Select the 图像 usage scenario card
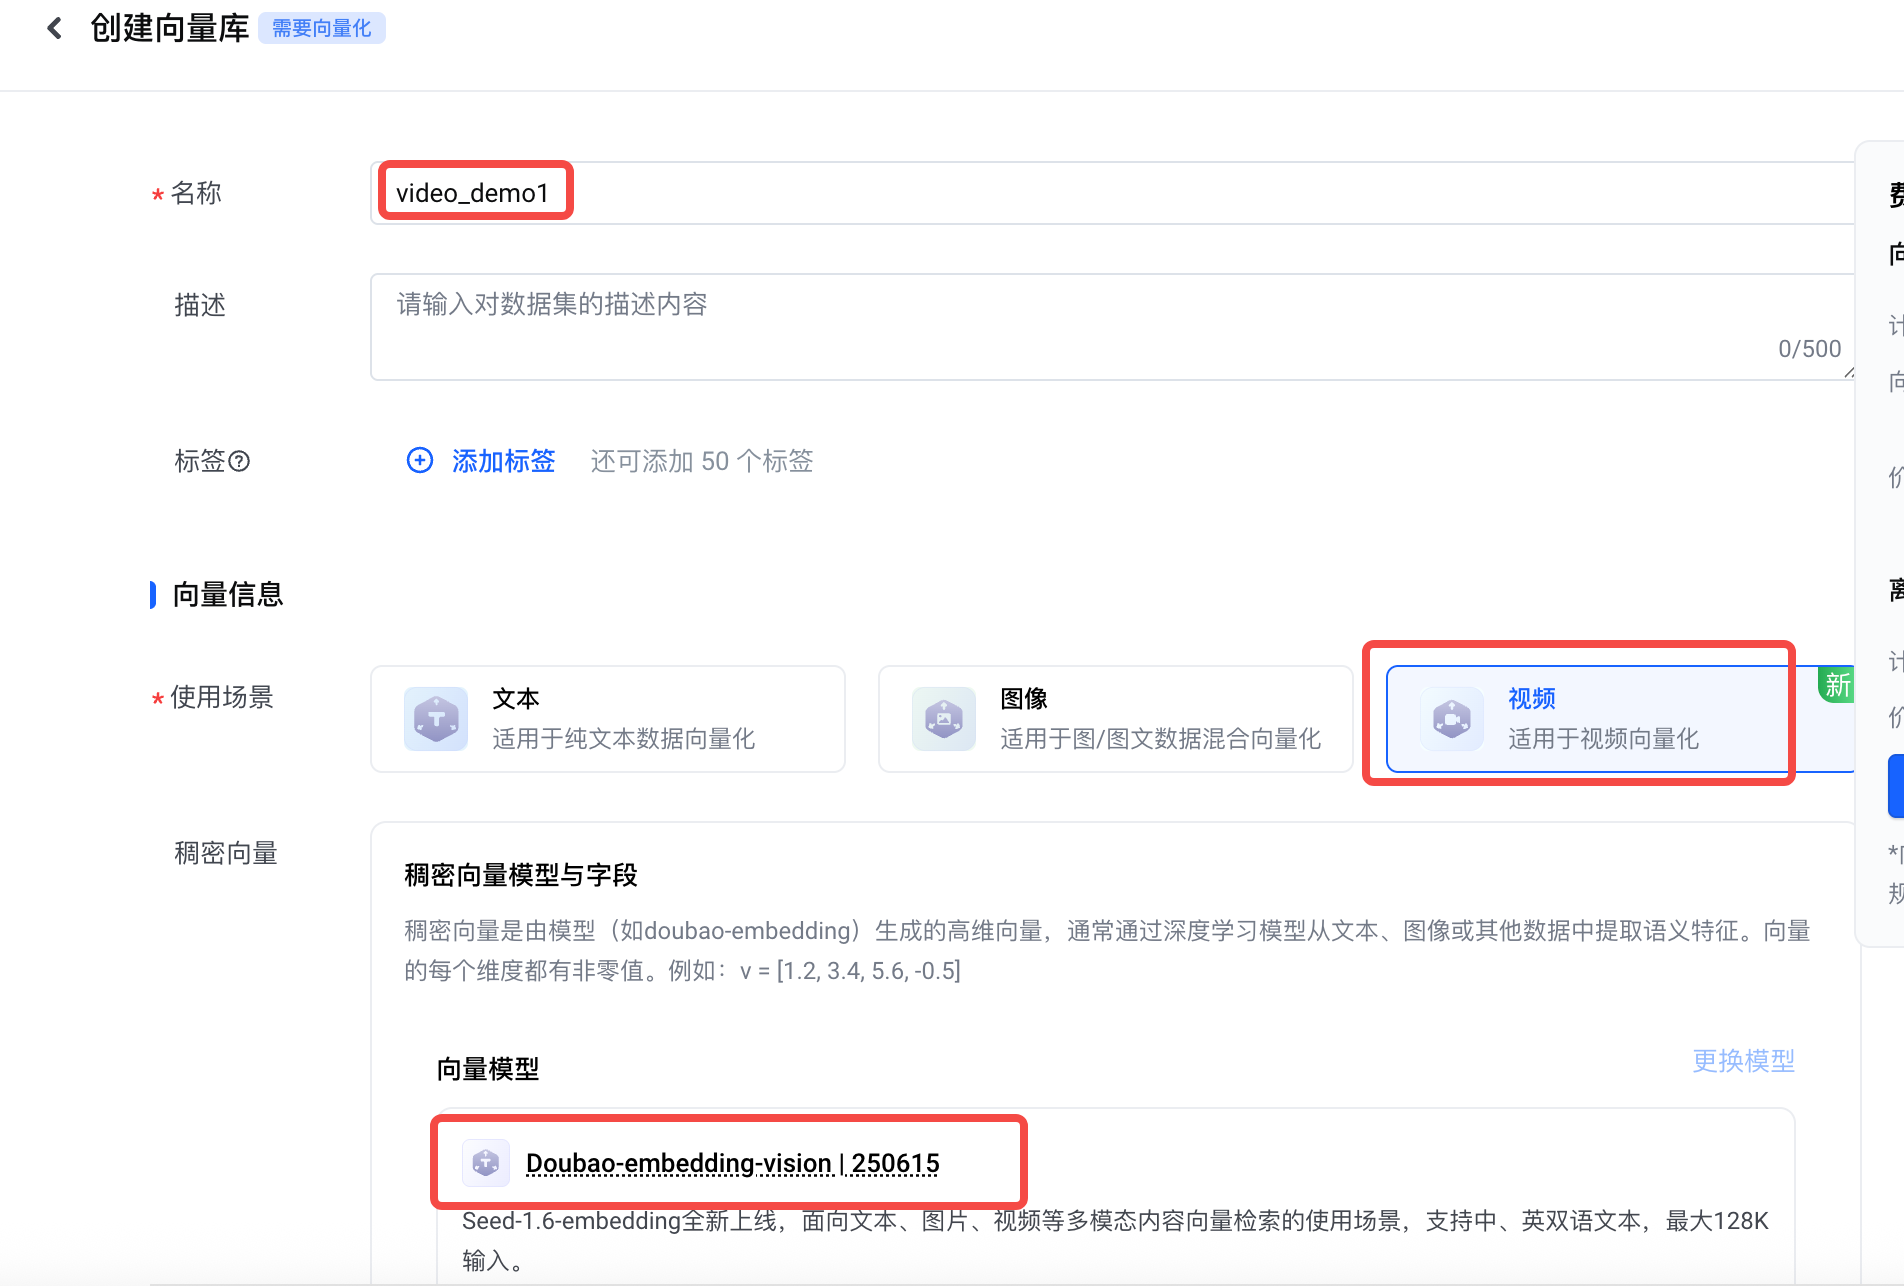This screenshot has width=1904, height=1286. pos(1116,719)
